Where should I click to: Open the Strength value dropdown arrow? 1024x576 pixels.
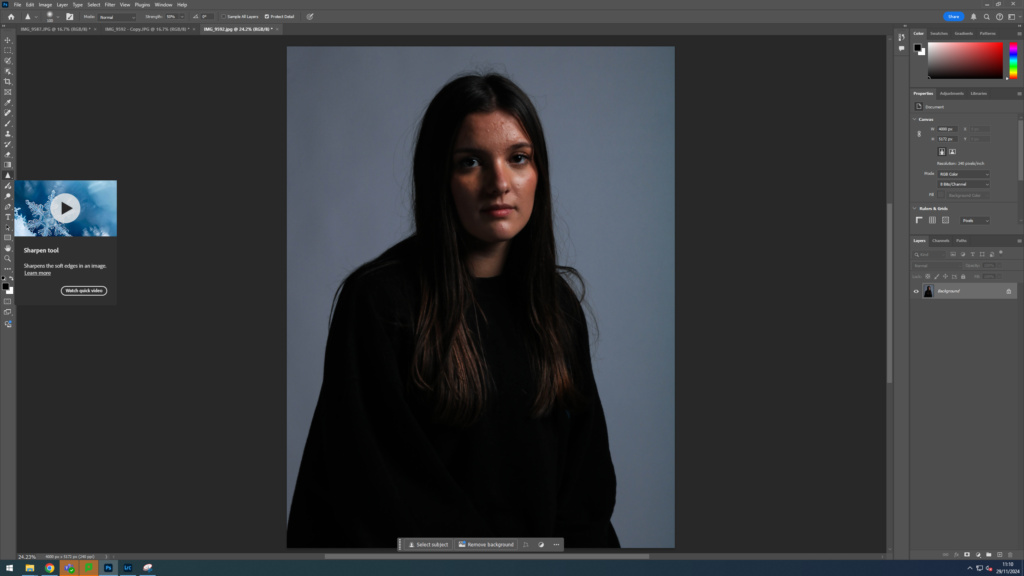[x=182, y=17]
